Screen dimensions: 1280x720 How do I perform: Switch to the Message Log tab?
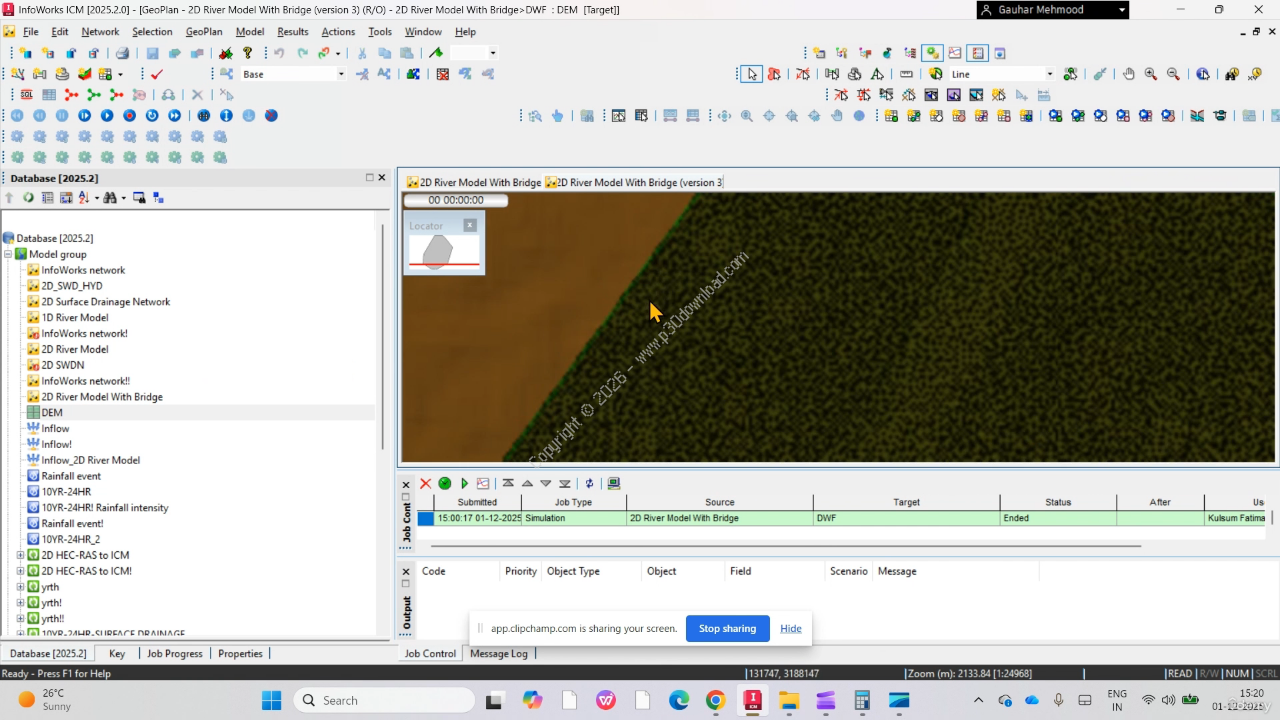pos(498,653)
